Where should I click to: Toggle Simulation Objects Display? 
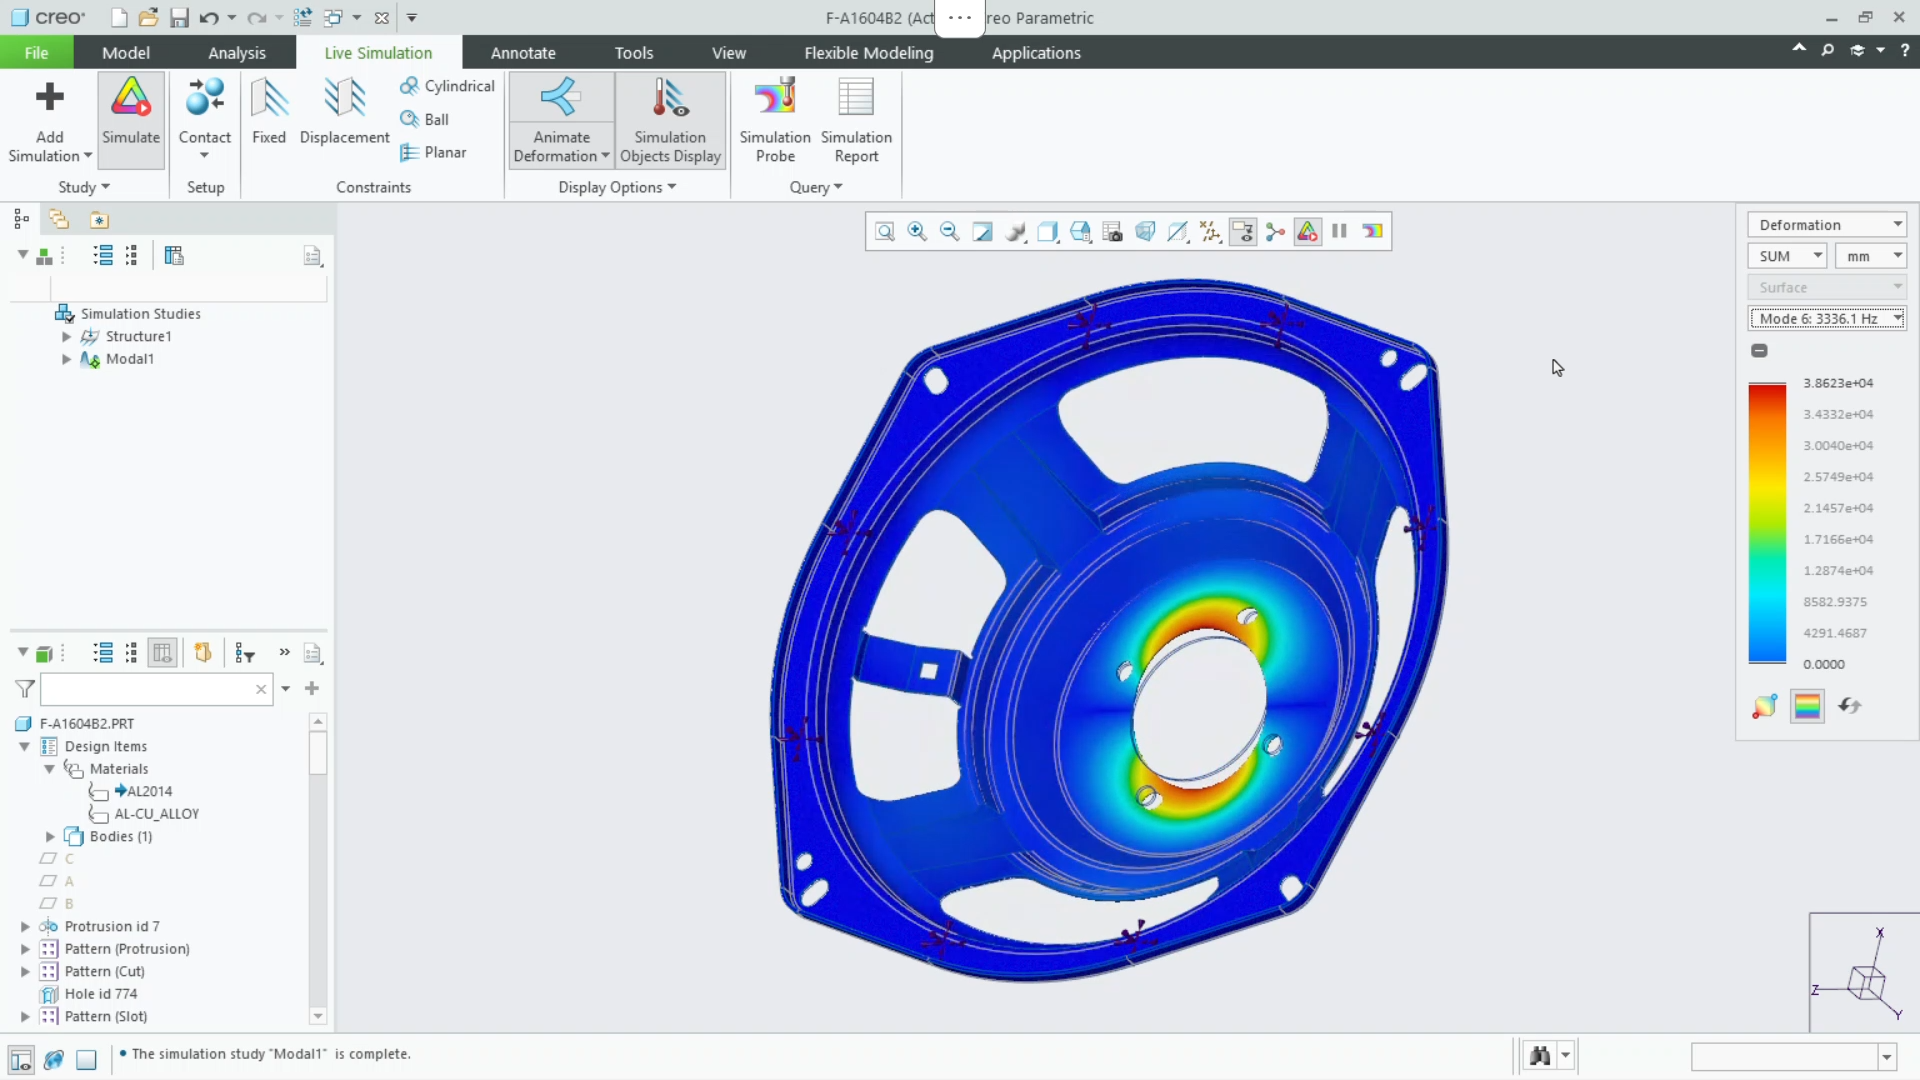pyautogui.click(x=670, y=120)
